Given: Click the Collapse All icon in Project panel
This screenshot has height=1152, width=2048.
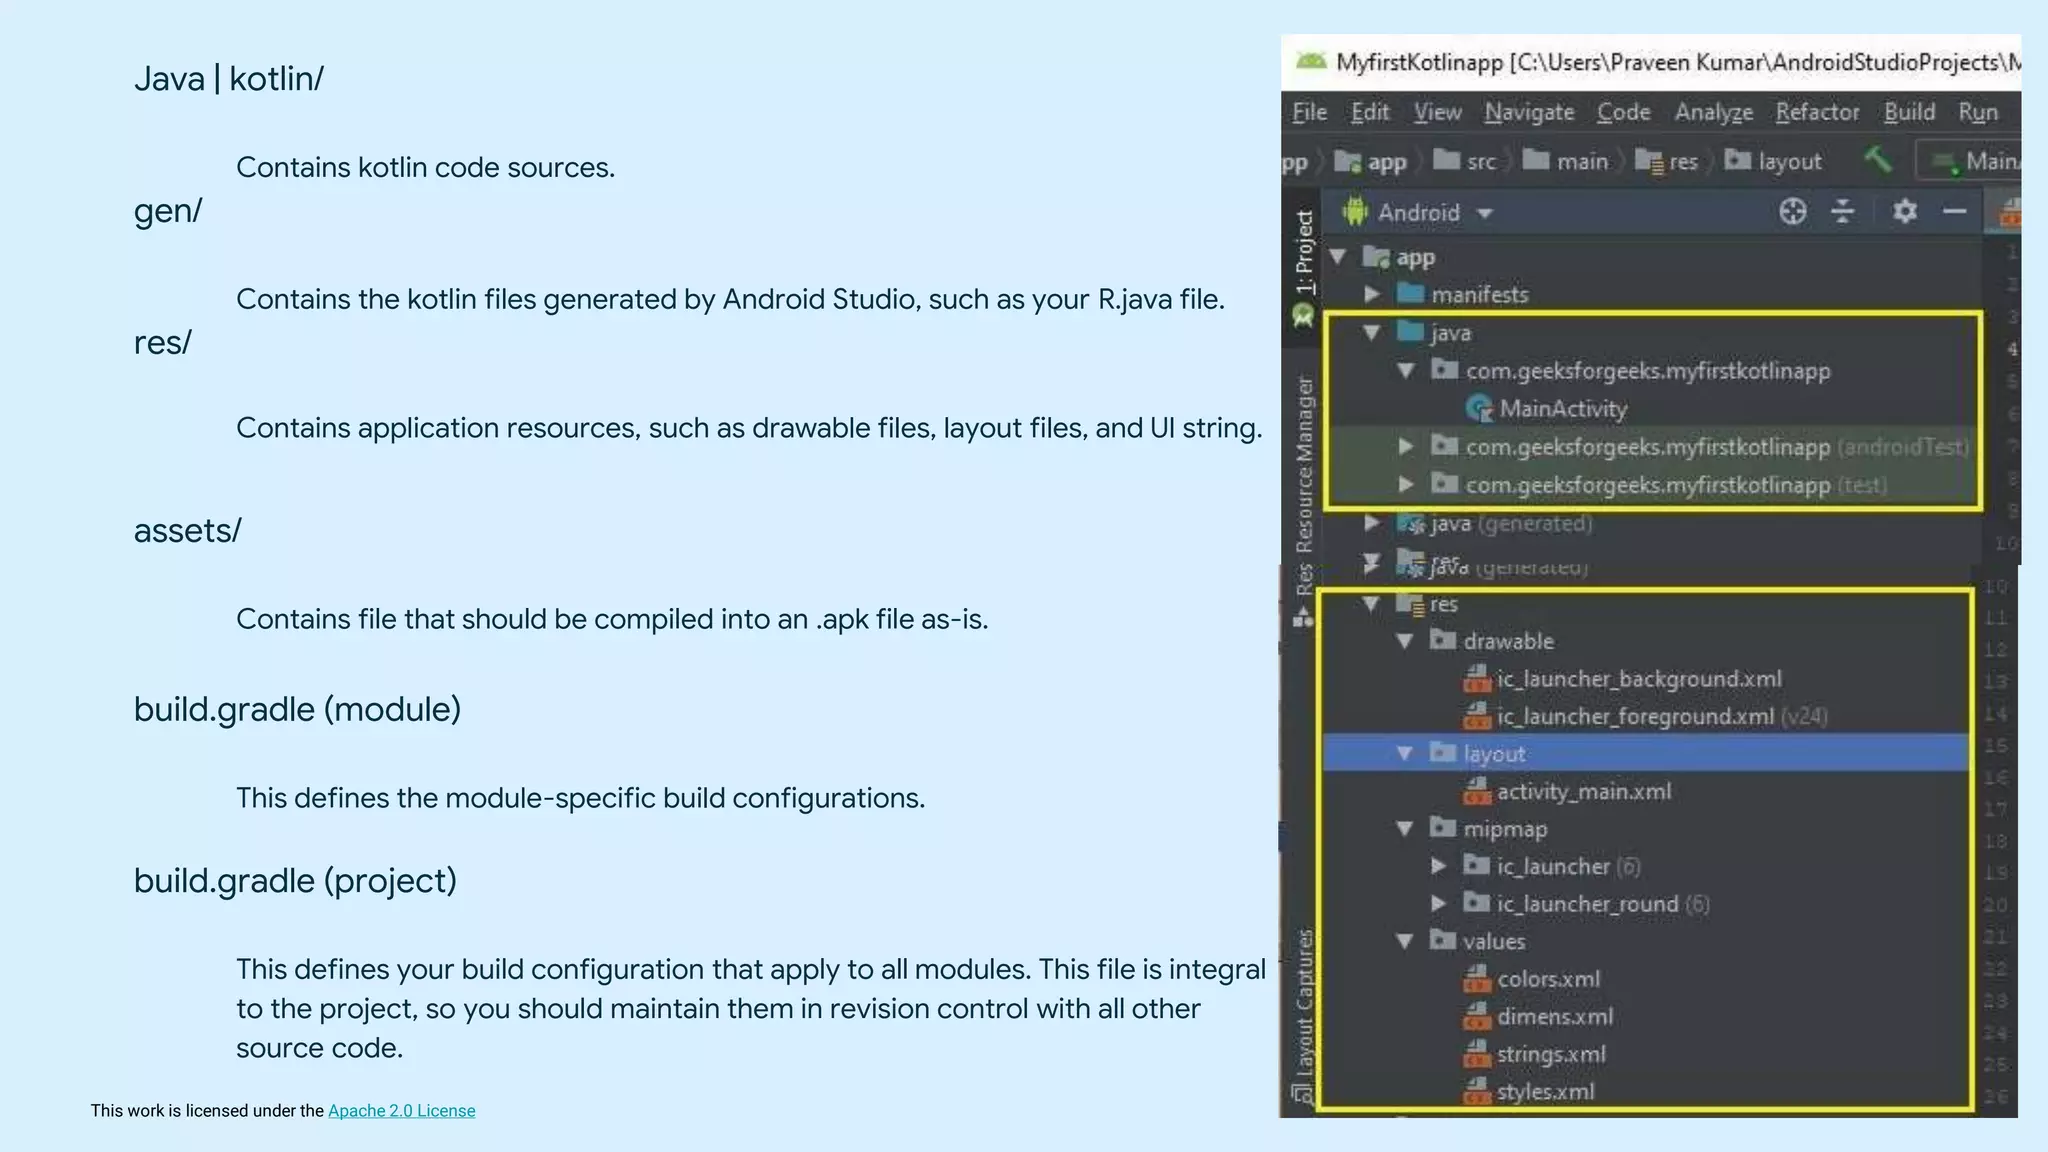Looking at the screenshot, I should (1842, 212).
